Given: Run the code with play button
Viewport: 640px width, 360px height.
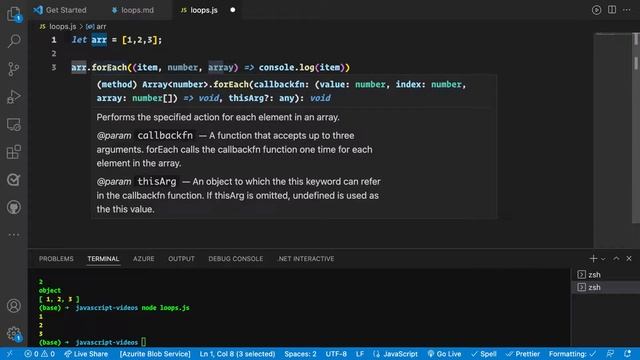Looking at the screenshot, I should click(596, 10).
